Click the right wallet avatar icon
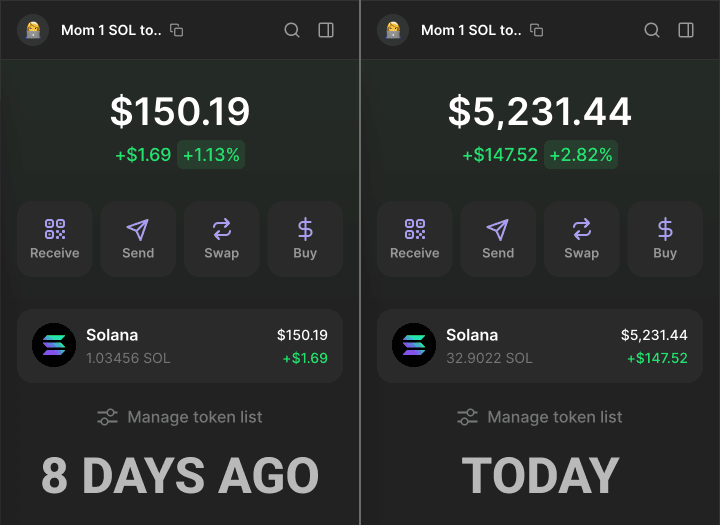The height and width of the screenshot is (525, 720). pyautogui.click(x=393, y=30)
